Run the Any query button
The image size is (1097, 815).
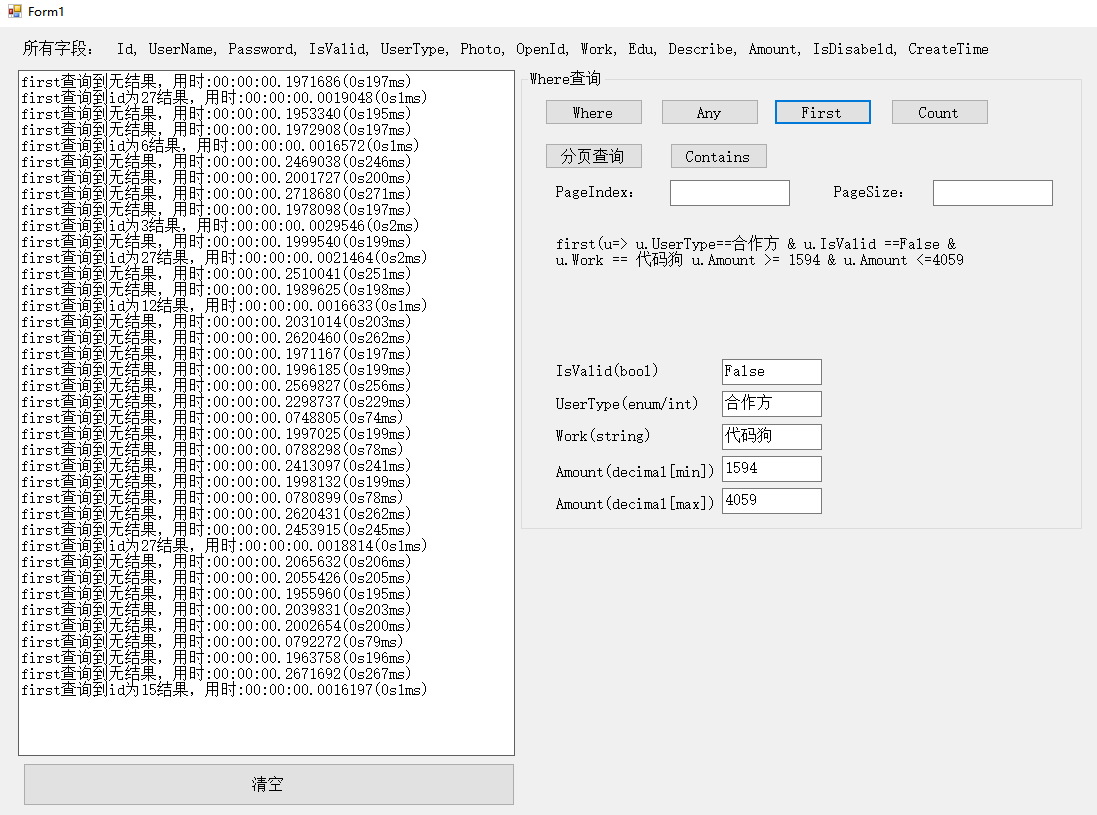[709, 113]
